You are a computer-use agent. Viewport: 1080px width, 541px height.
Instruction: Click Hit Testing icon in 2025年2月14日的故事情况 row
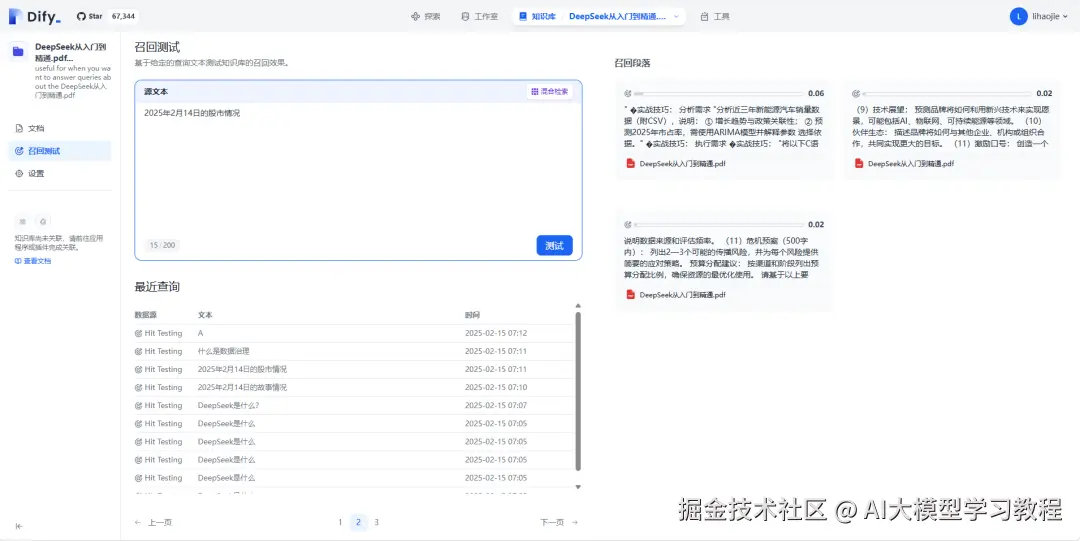[x=138, y=387]
